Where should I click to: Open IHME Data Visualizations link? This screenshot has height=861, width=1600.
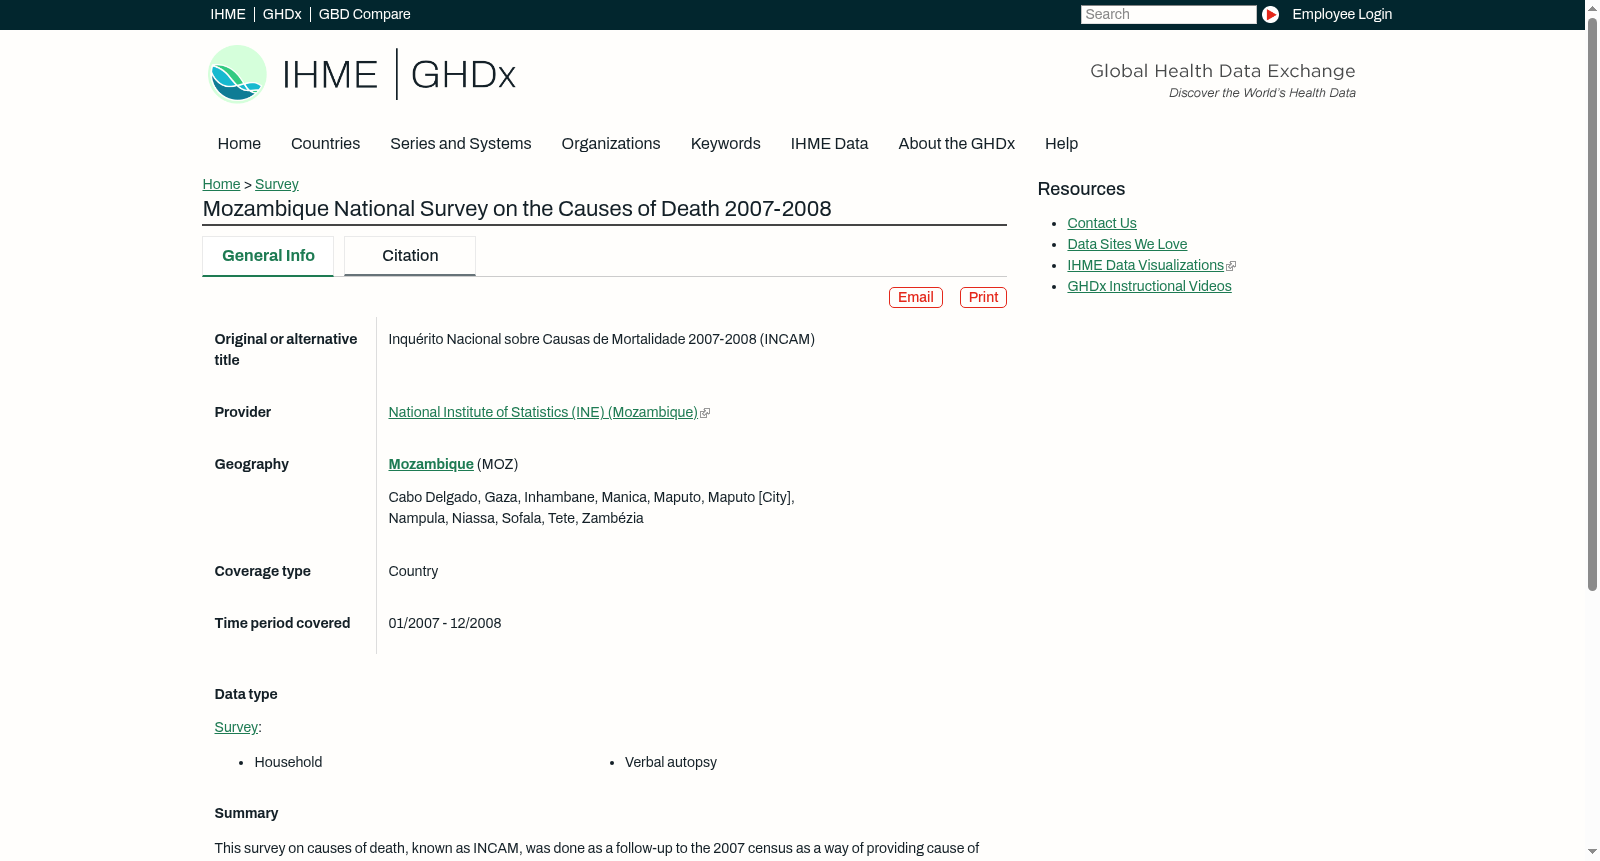pos(1145,266)
